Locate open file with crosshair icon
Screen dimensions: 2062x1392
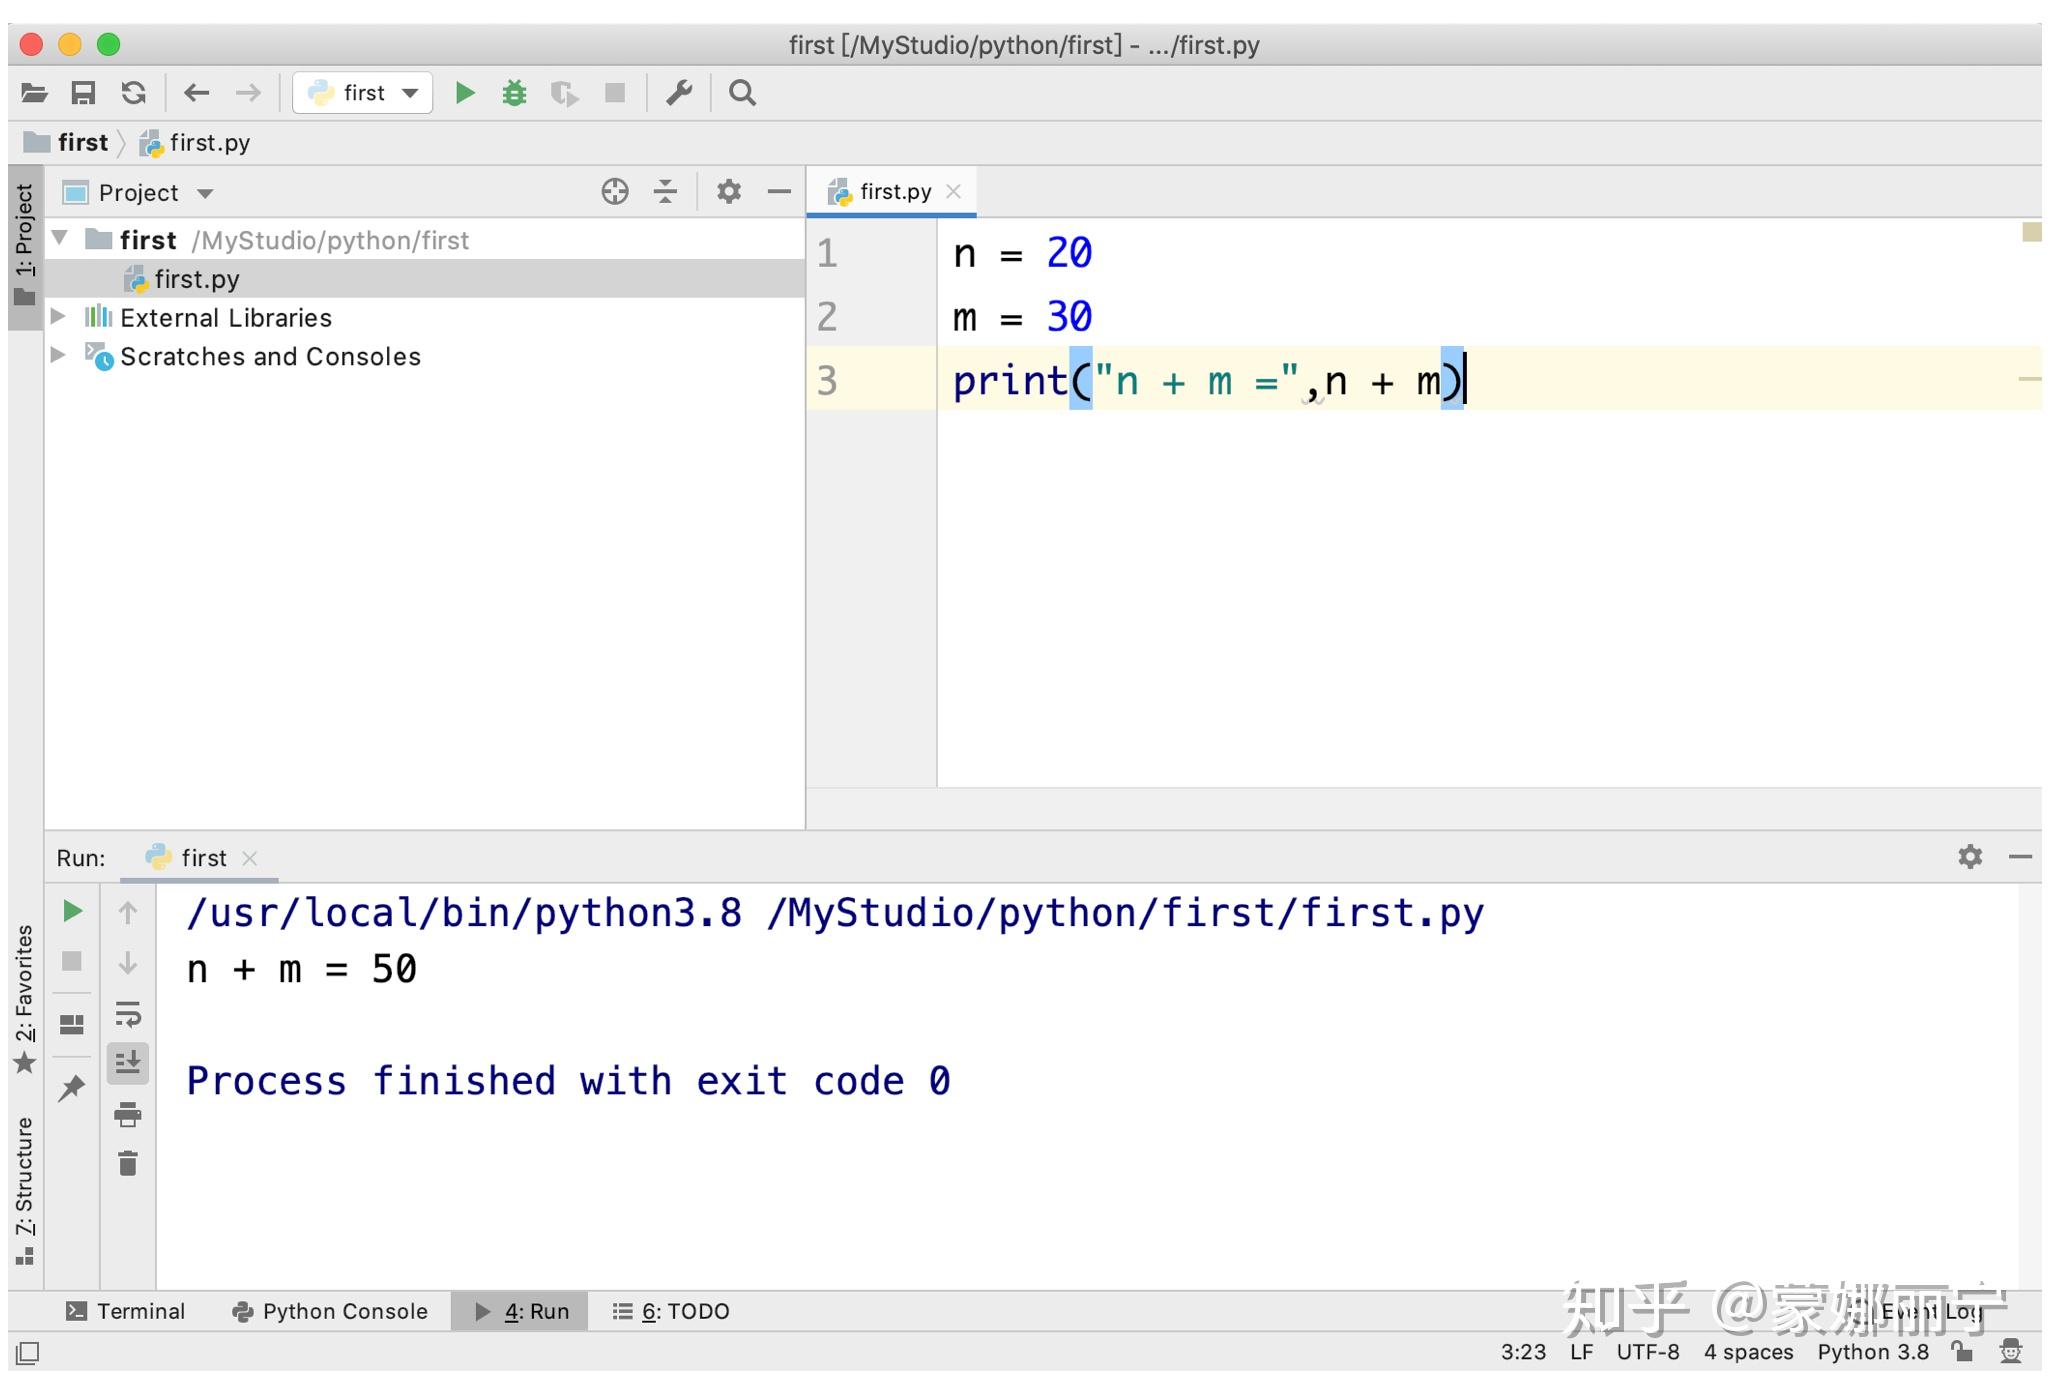(615, 191)
